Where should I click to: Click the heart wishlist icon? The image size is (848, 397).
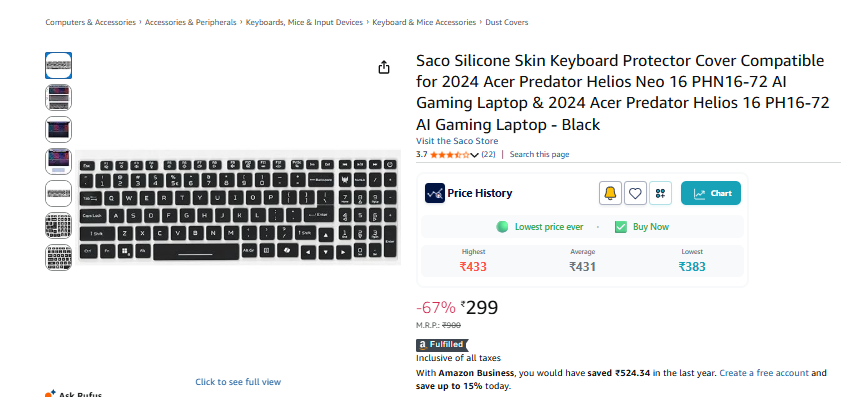[635, 193]
